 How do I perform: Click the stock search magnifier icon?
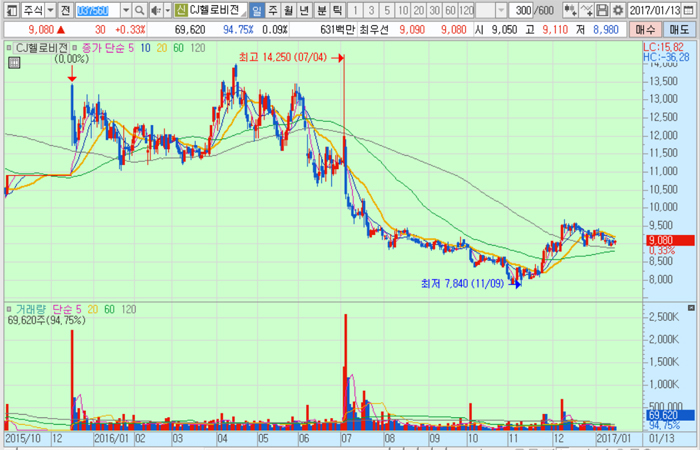[x=141, y=10]
